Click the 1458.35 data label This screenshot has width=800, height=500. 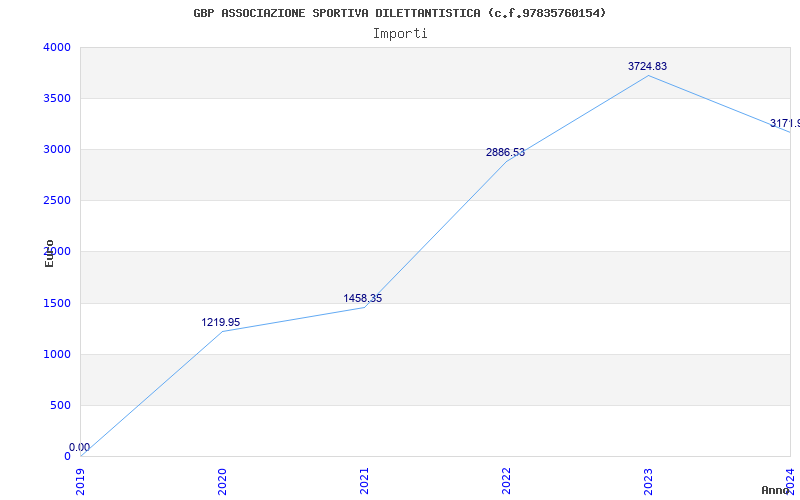point(362,298)
